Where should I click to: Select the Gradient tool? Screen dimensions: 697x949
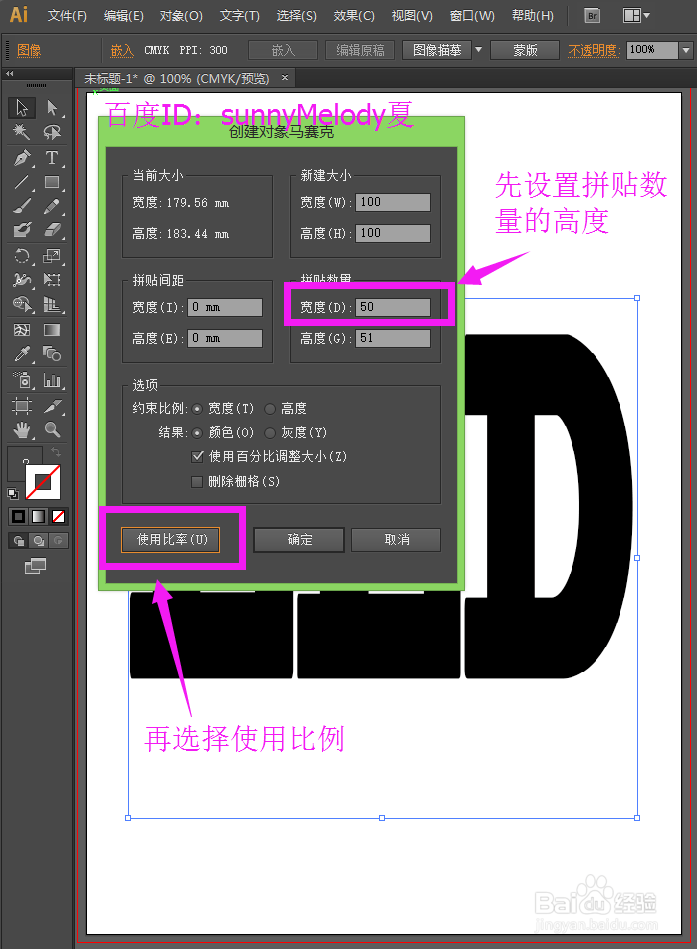pyautogui.click(x=52, y=330)
